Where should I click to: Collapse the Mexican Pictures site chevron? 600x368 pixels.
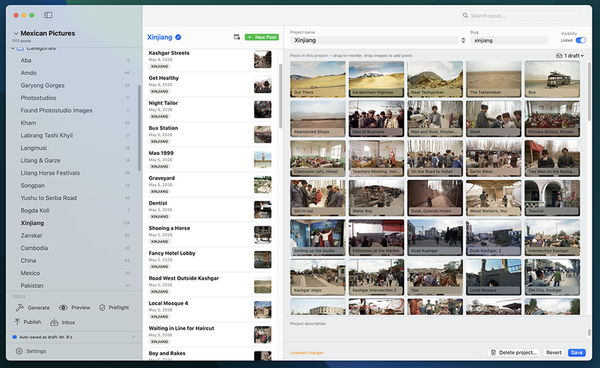click(x=16, y=33)
